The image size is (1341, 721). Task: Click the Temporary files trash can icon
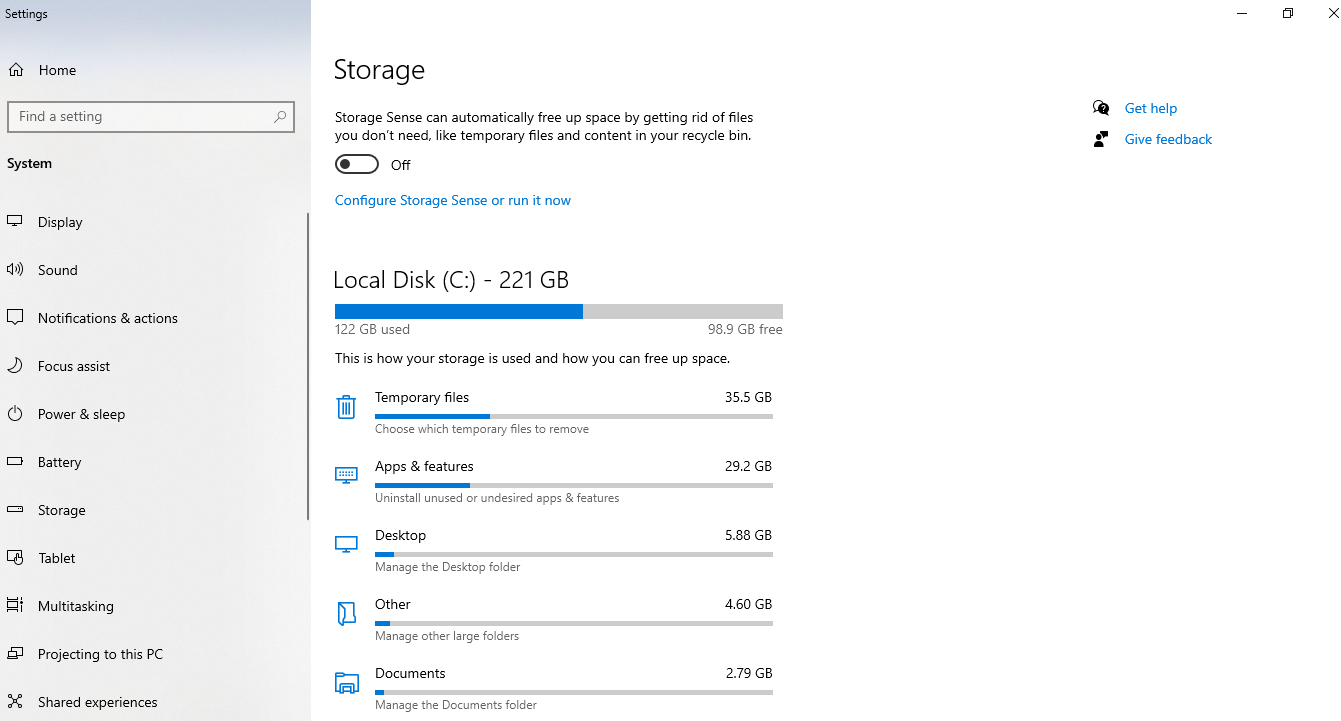[346, 407]
